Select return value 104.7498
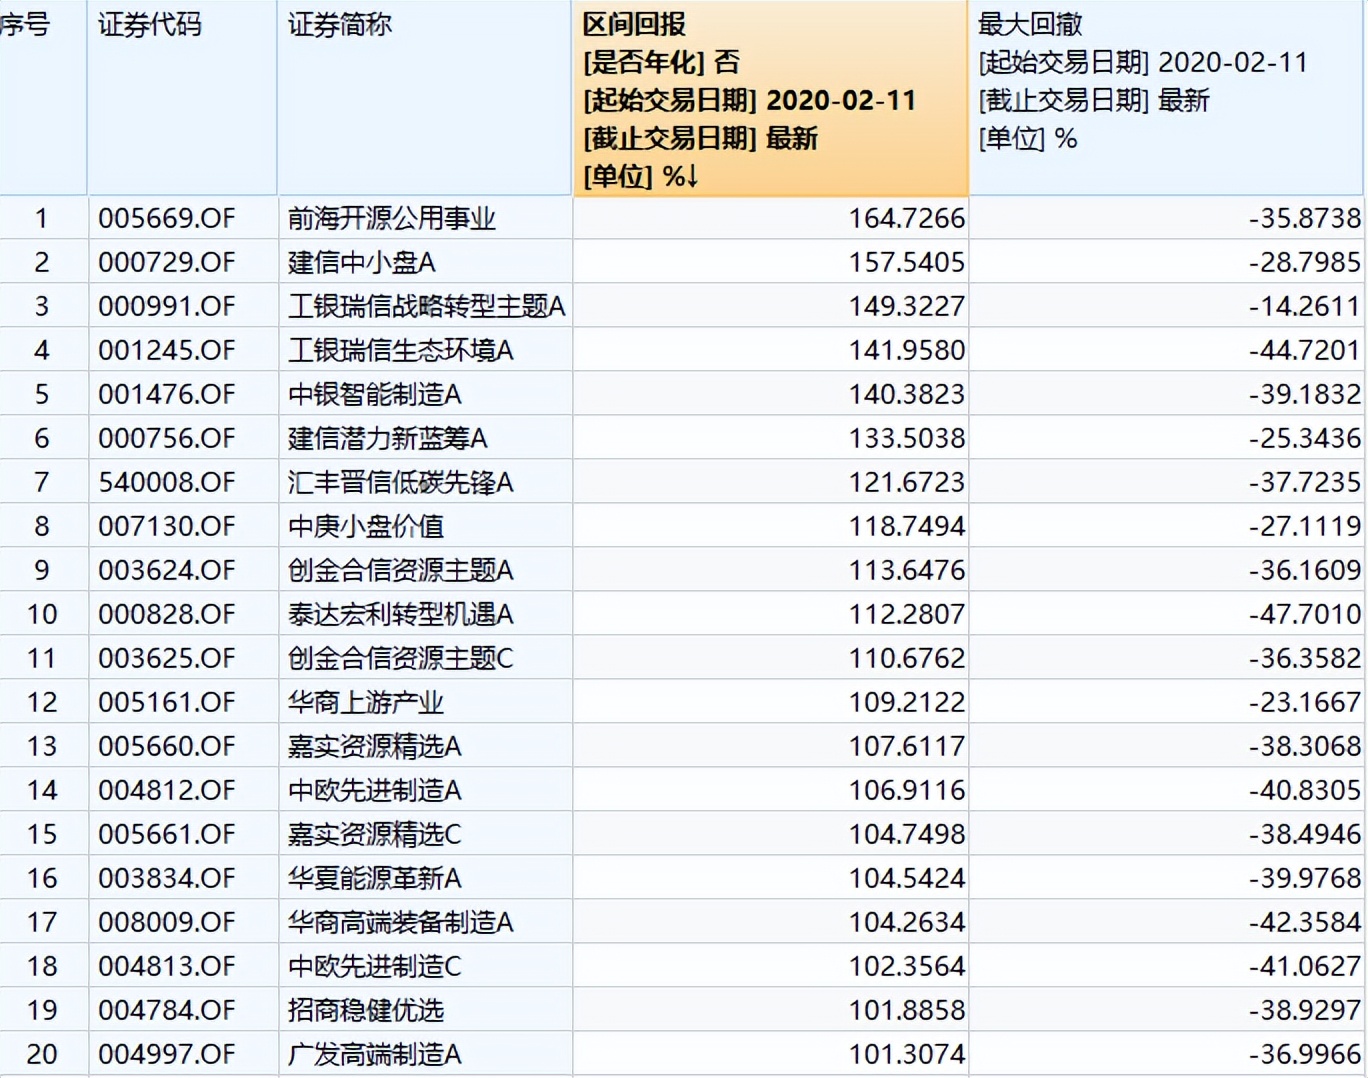Viewport: 1368px width, 1078px height. pos(907,834)
